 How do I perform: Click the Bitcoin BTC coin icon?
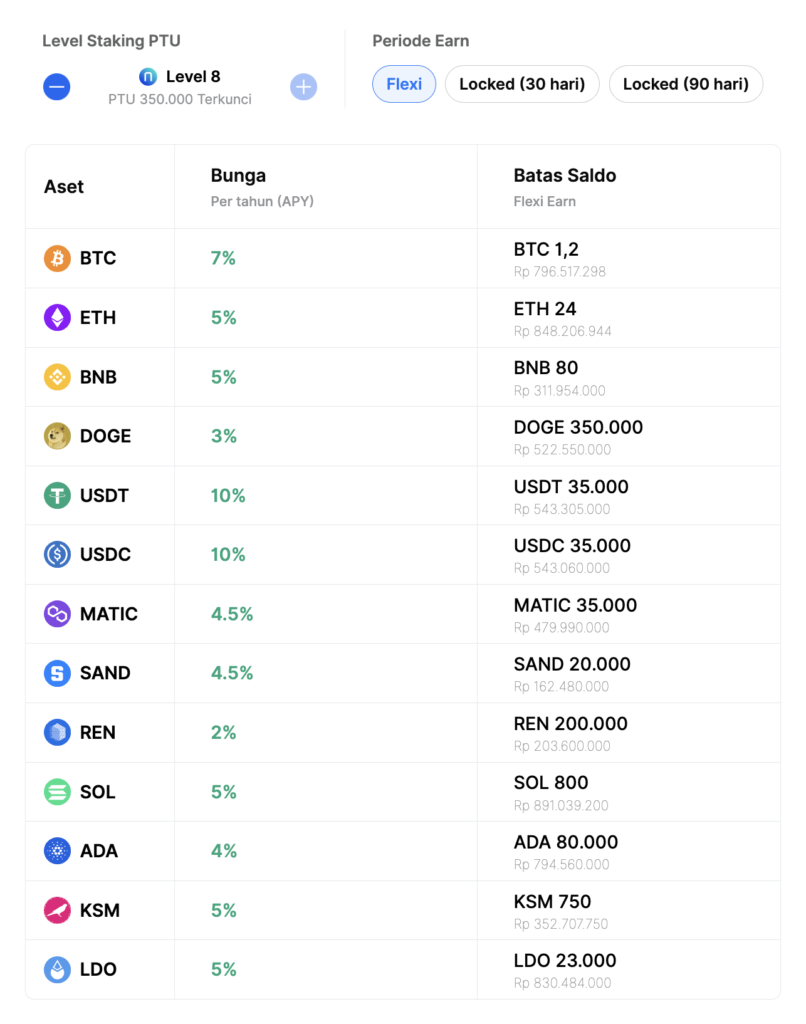[x=57, y=258]
